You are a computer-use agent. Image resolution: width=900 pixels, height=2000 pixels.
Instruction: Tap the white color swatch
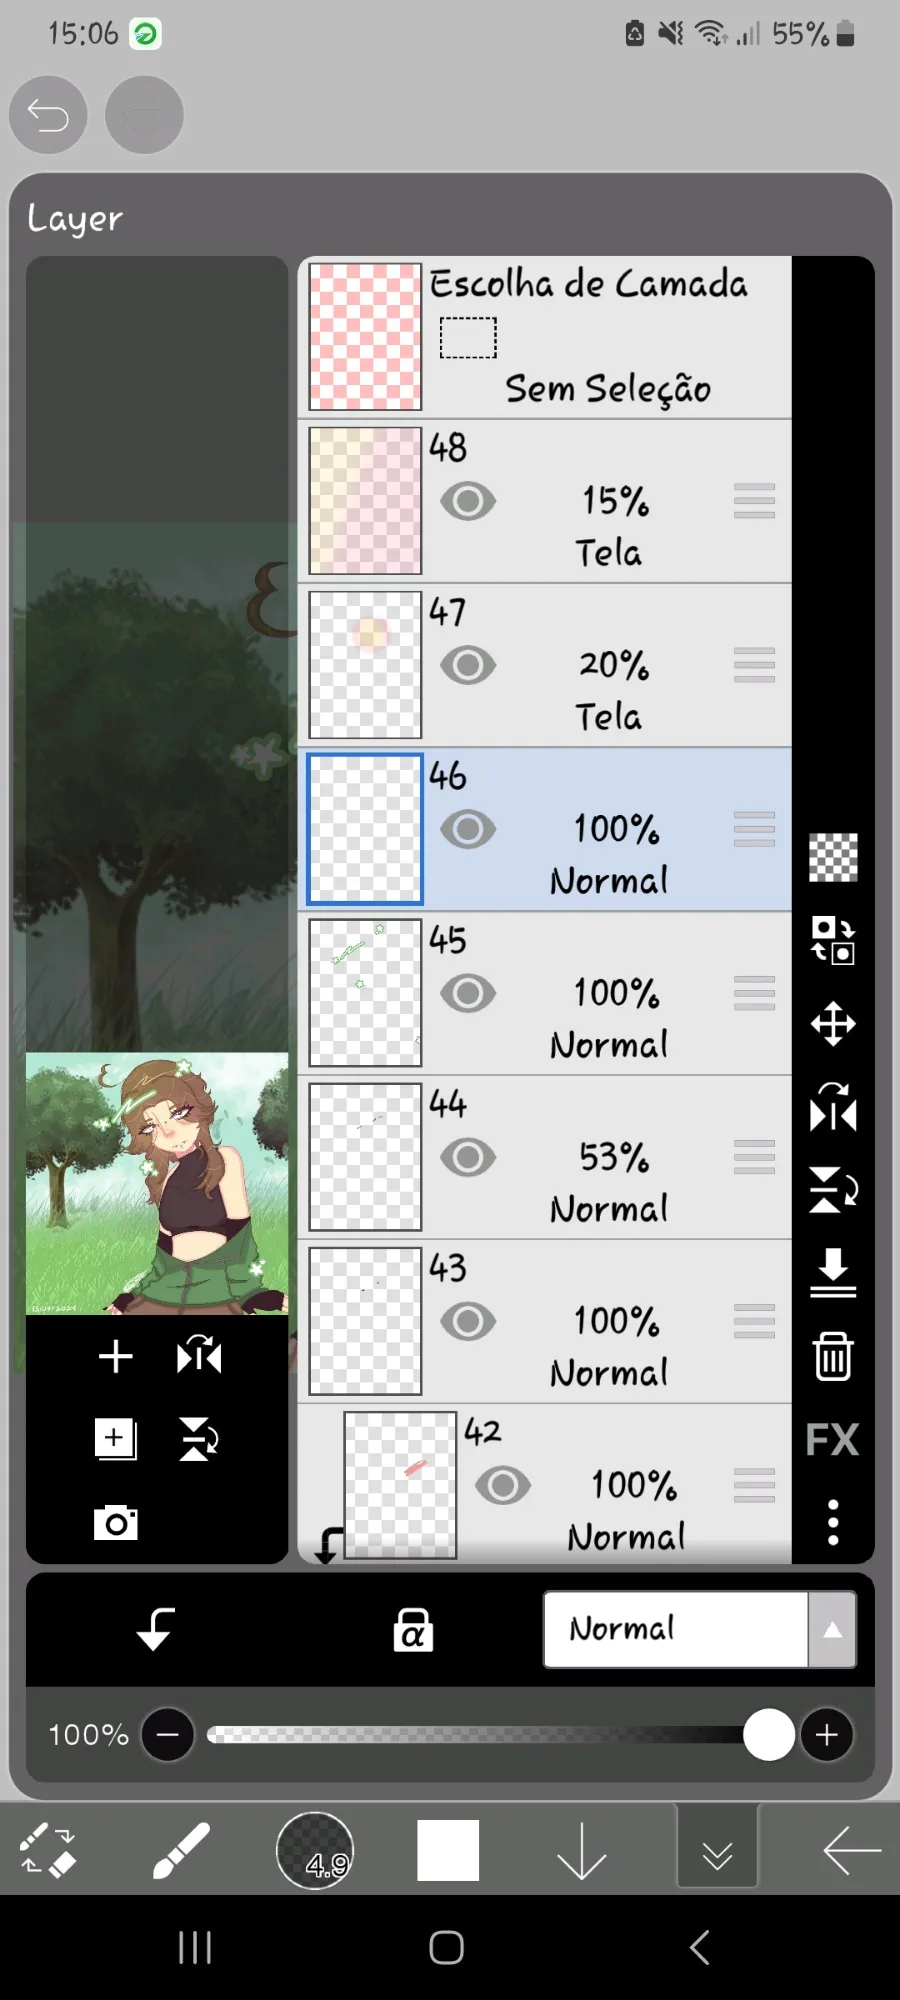tap(448, 1851)
